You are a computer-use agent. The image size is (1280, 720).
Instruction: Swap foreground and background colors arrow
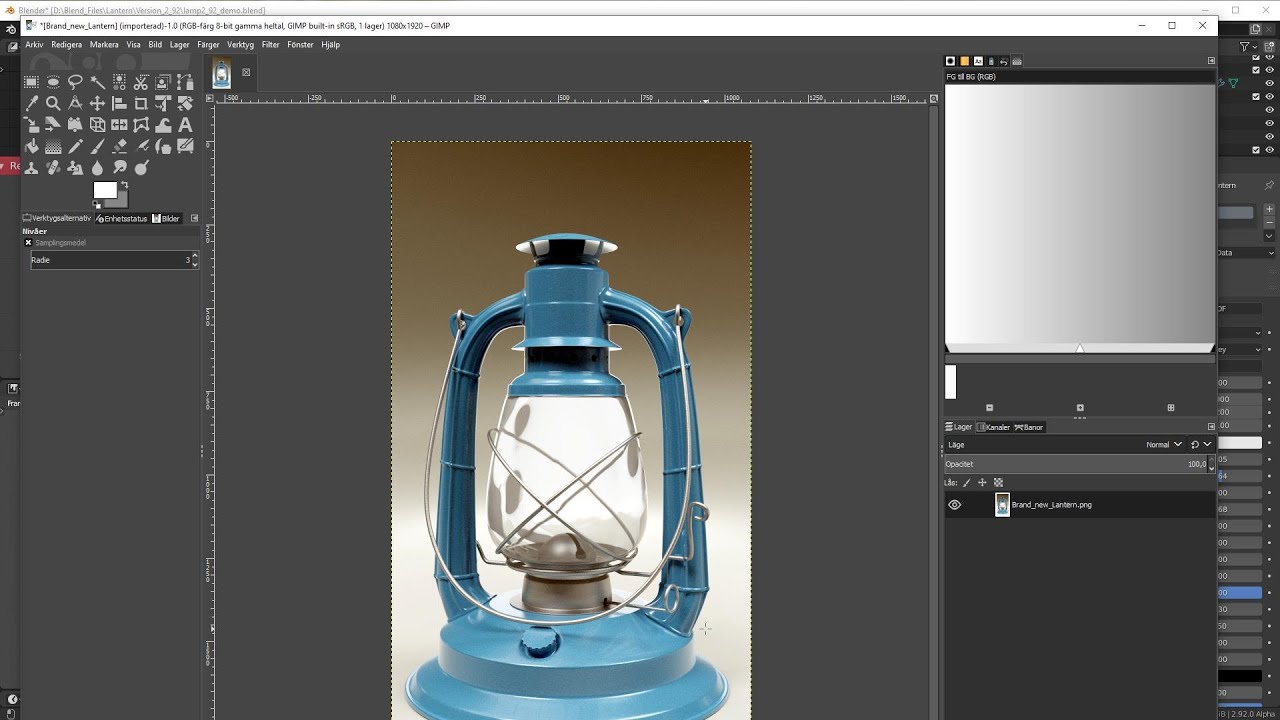coord(125,185)
